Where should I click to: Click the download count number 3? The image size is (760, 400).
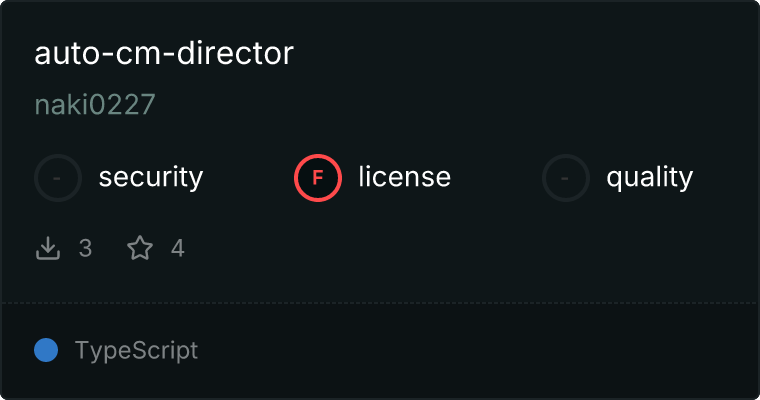click(x=85, y=248)
